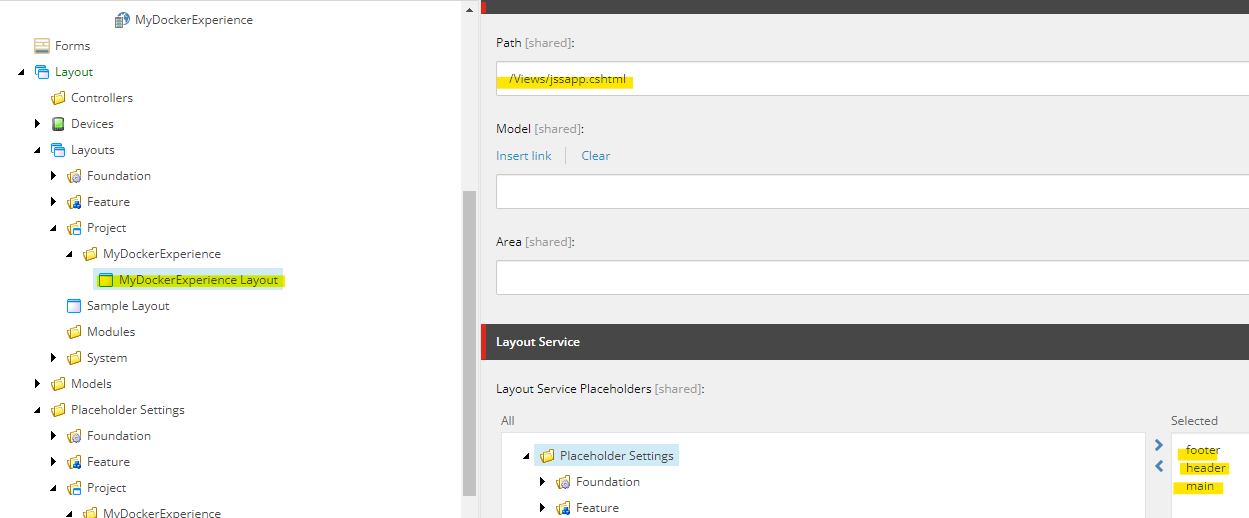Remove selected placeholder with left arrow
The width and height of the screenshot is (1249, 518).
(1159, 466)
